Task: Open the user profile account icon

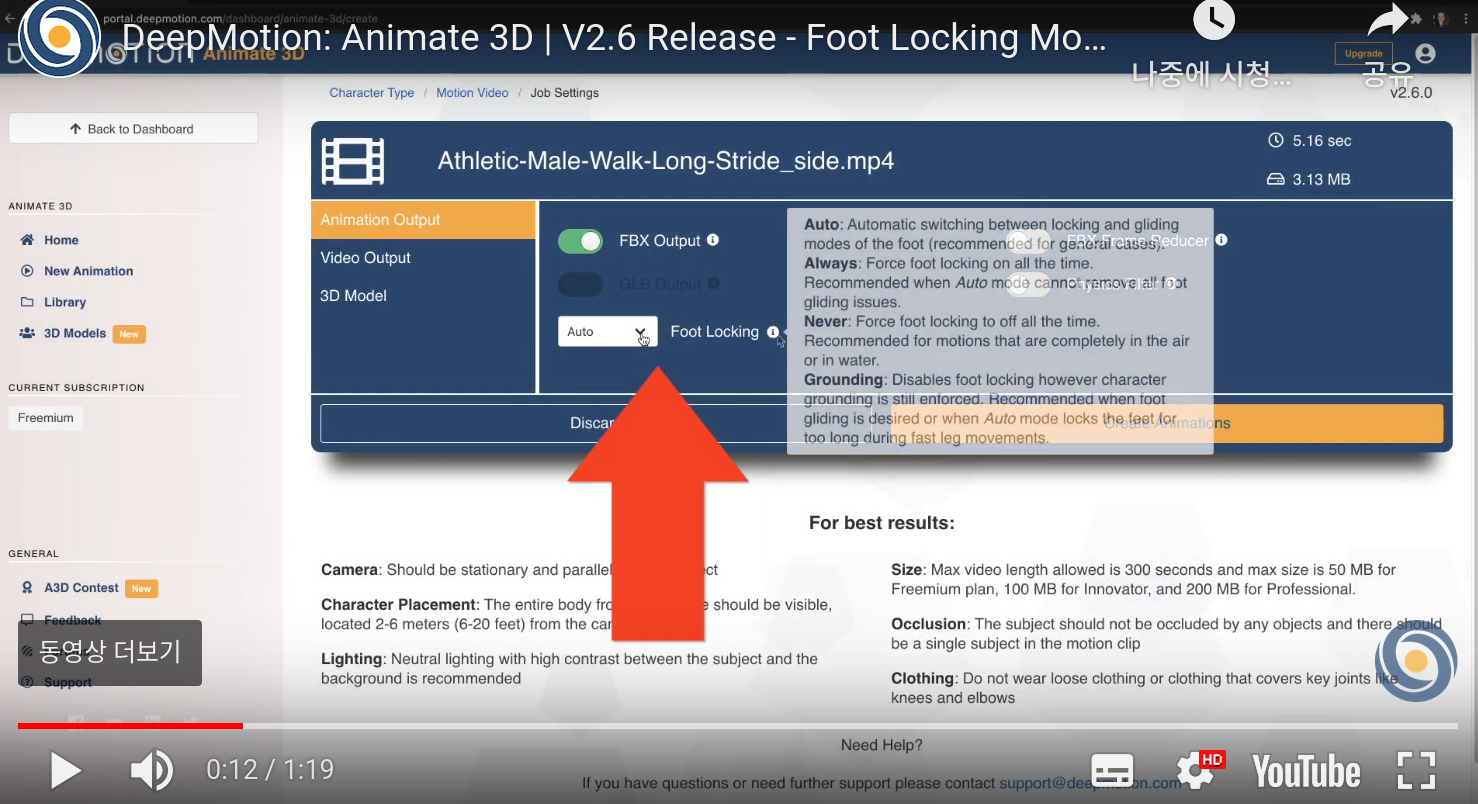Action: click(x=1426, y=53)
